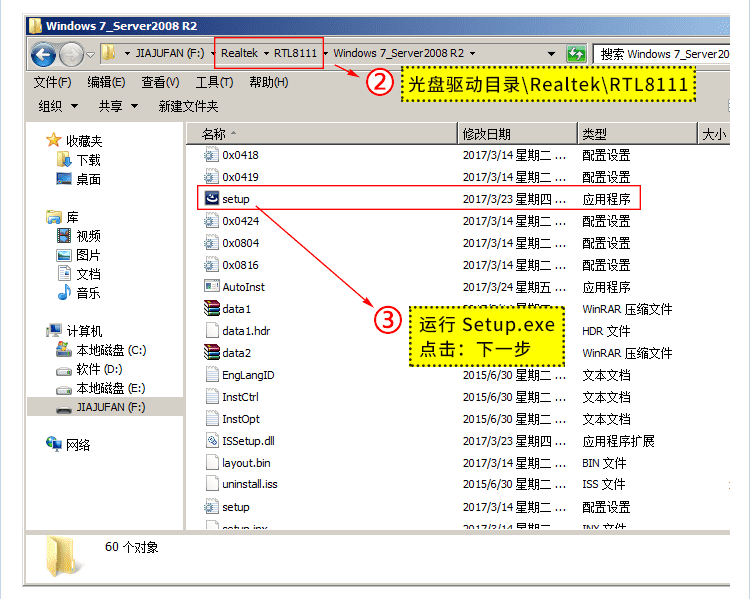Open the recent locations dropdown beside Forward
This screenshot has width=750, height=599.
click(x=91, y=55)
